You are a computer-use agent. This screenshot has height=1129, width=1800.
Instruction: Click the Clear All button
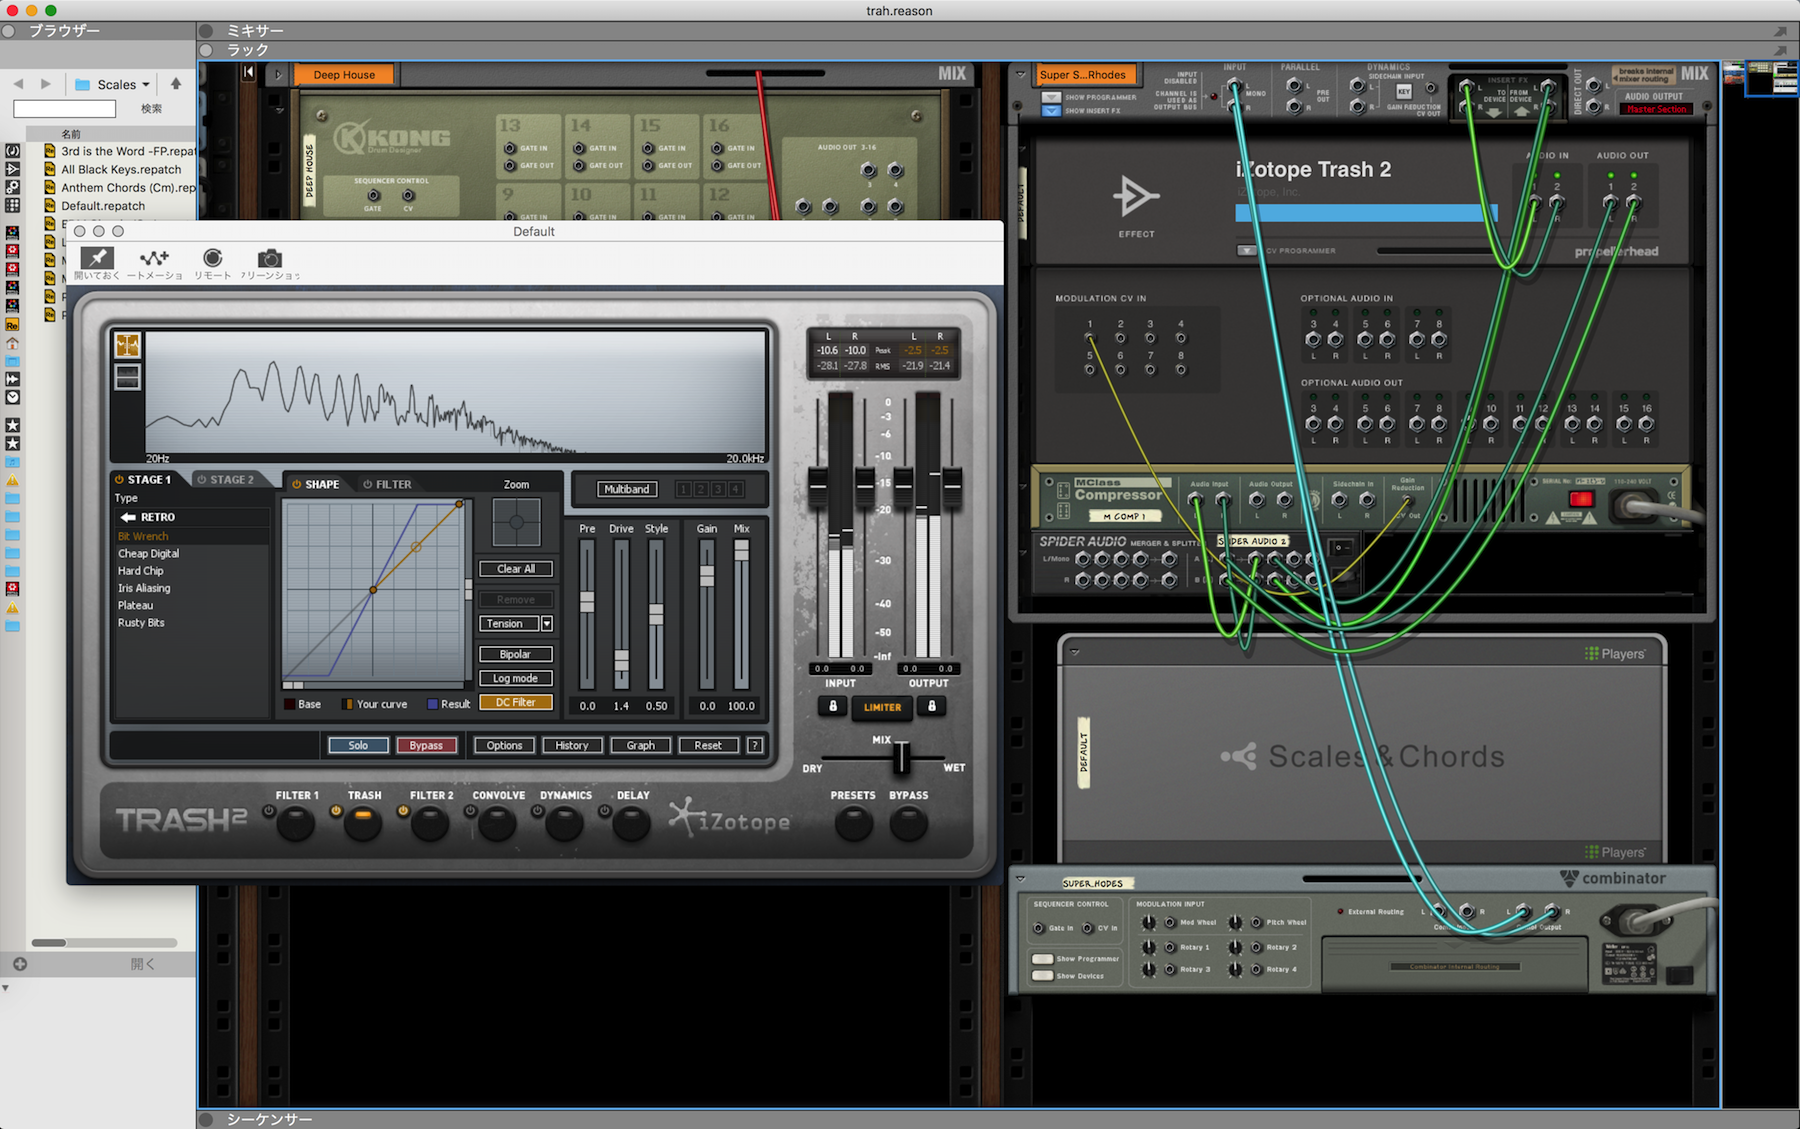[516, 569]
